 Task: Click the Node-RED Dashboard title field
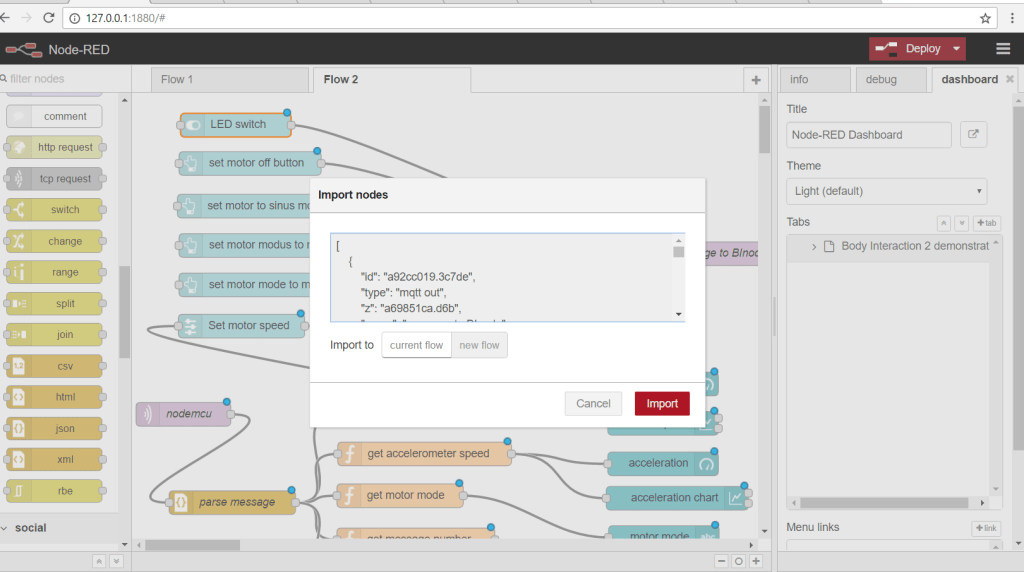coord(868,135)
